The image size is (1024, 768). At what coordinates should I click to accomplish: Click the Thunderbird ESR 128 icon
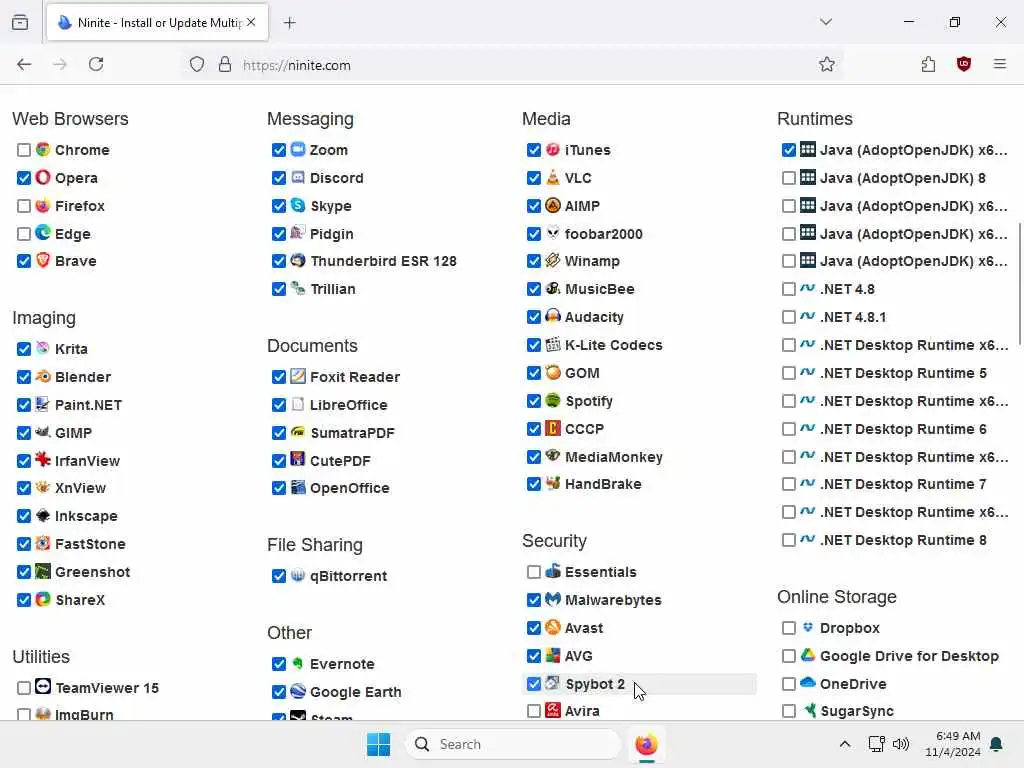click(298, 261)
